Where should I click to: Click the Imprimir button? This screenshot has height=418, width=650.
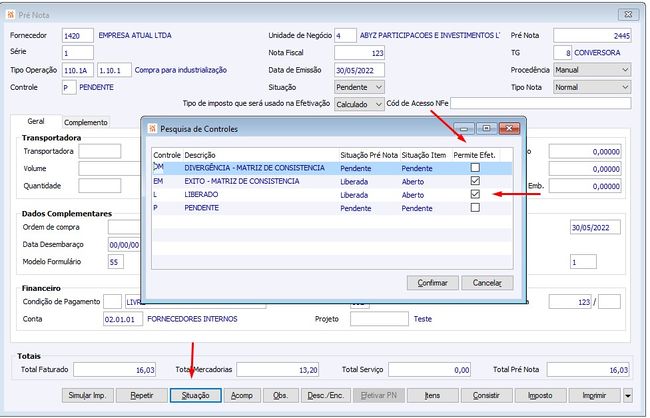(x=594, y=396)
